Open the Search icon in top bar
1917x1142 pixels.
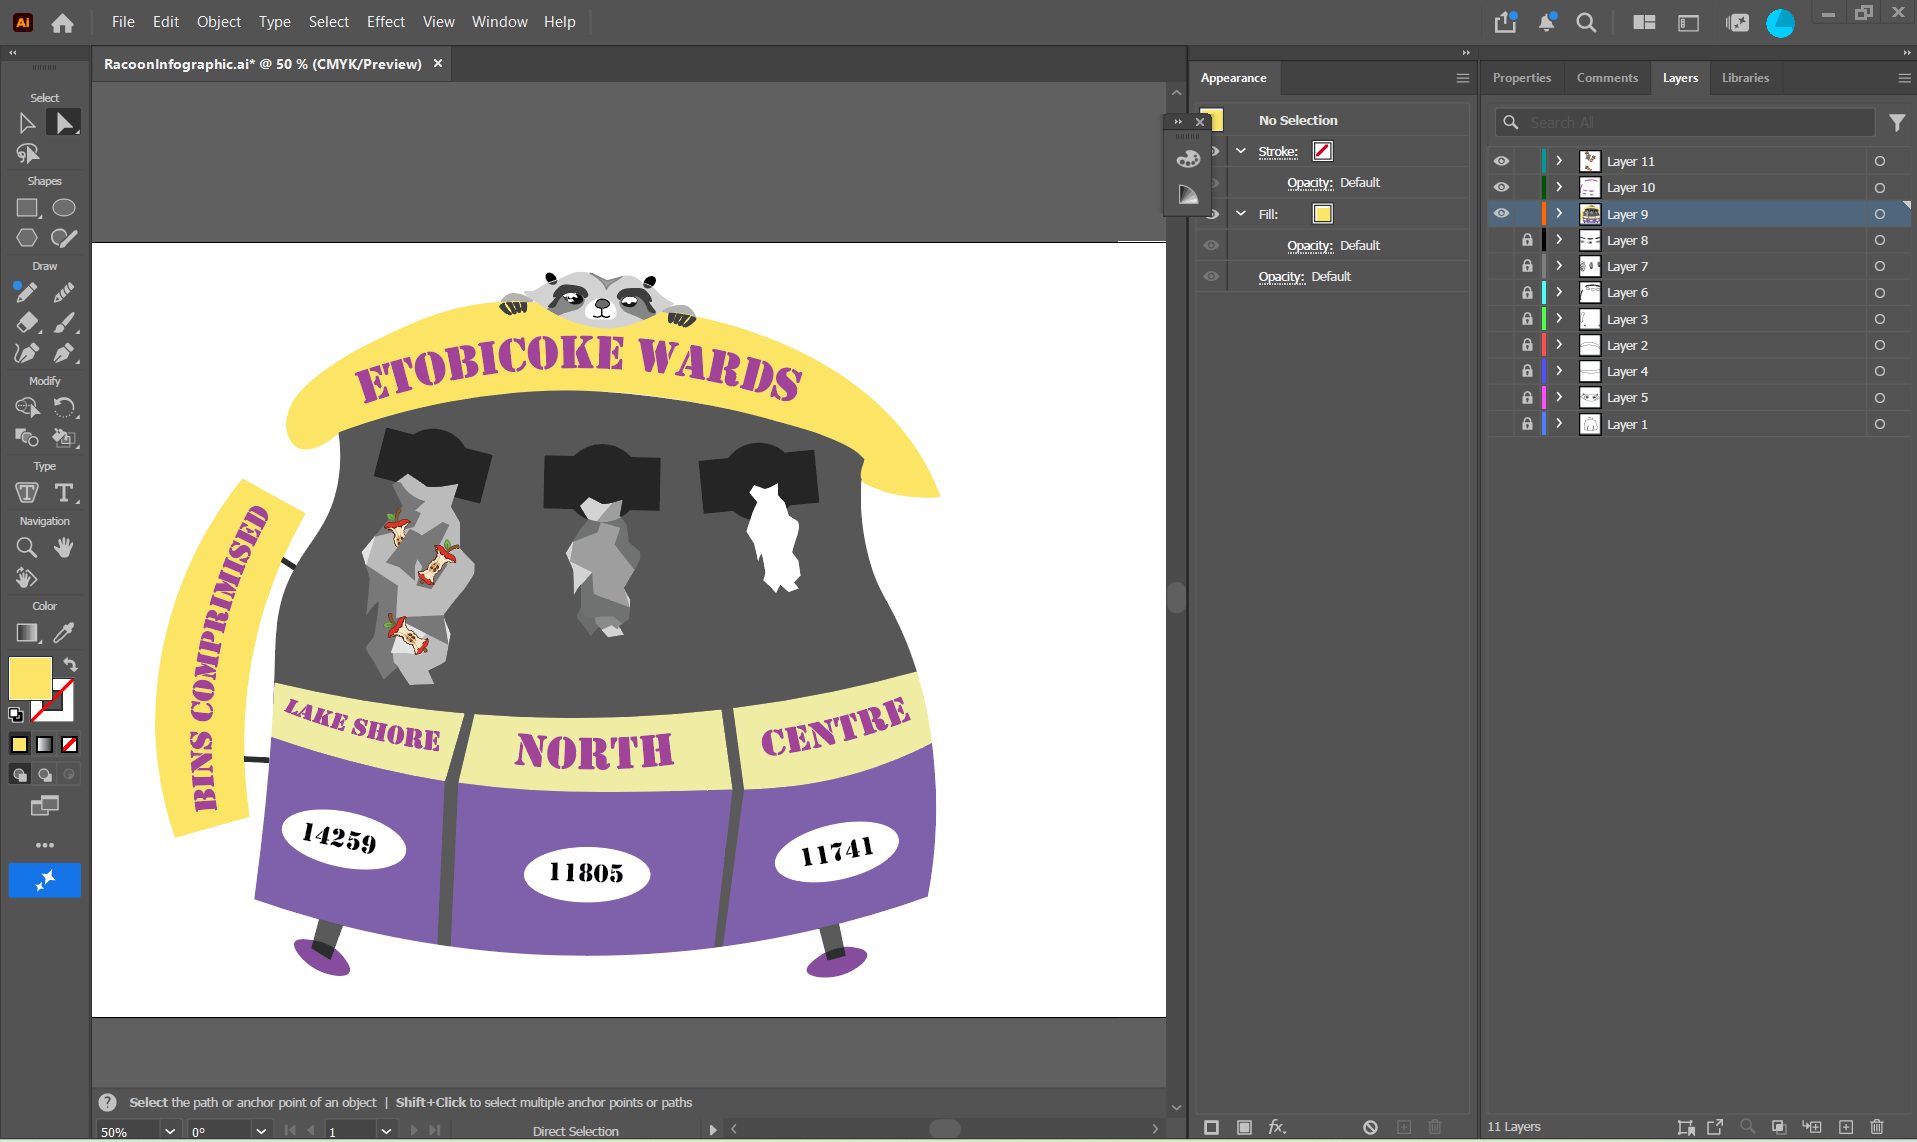tap(1586, 22)
